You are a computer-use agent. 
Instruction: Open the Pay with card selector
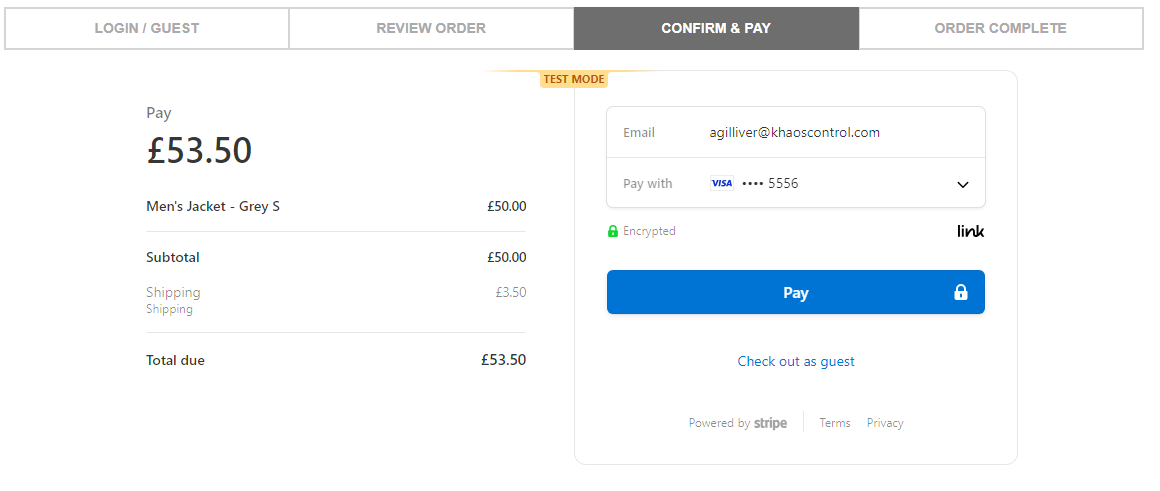(796, 183)
